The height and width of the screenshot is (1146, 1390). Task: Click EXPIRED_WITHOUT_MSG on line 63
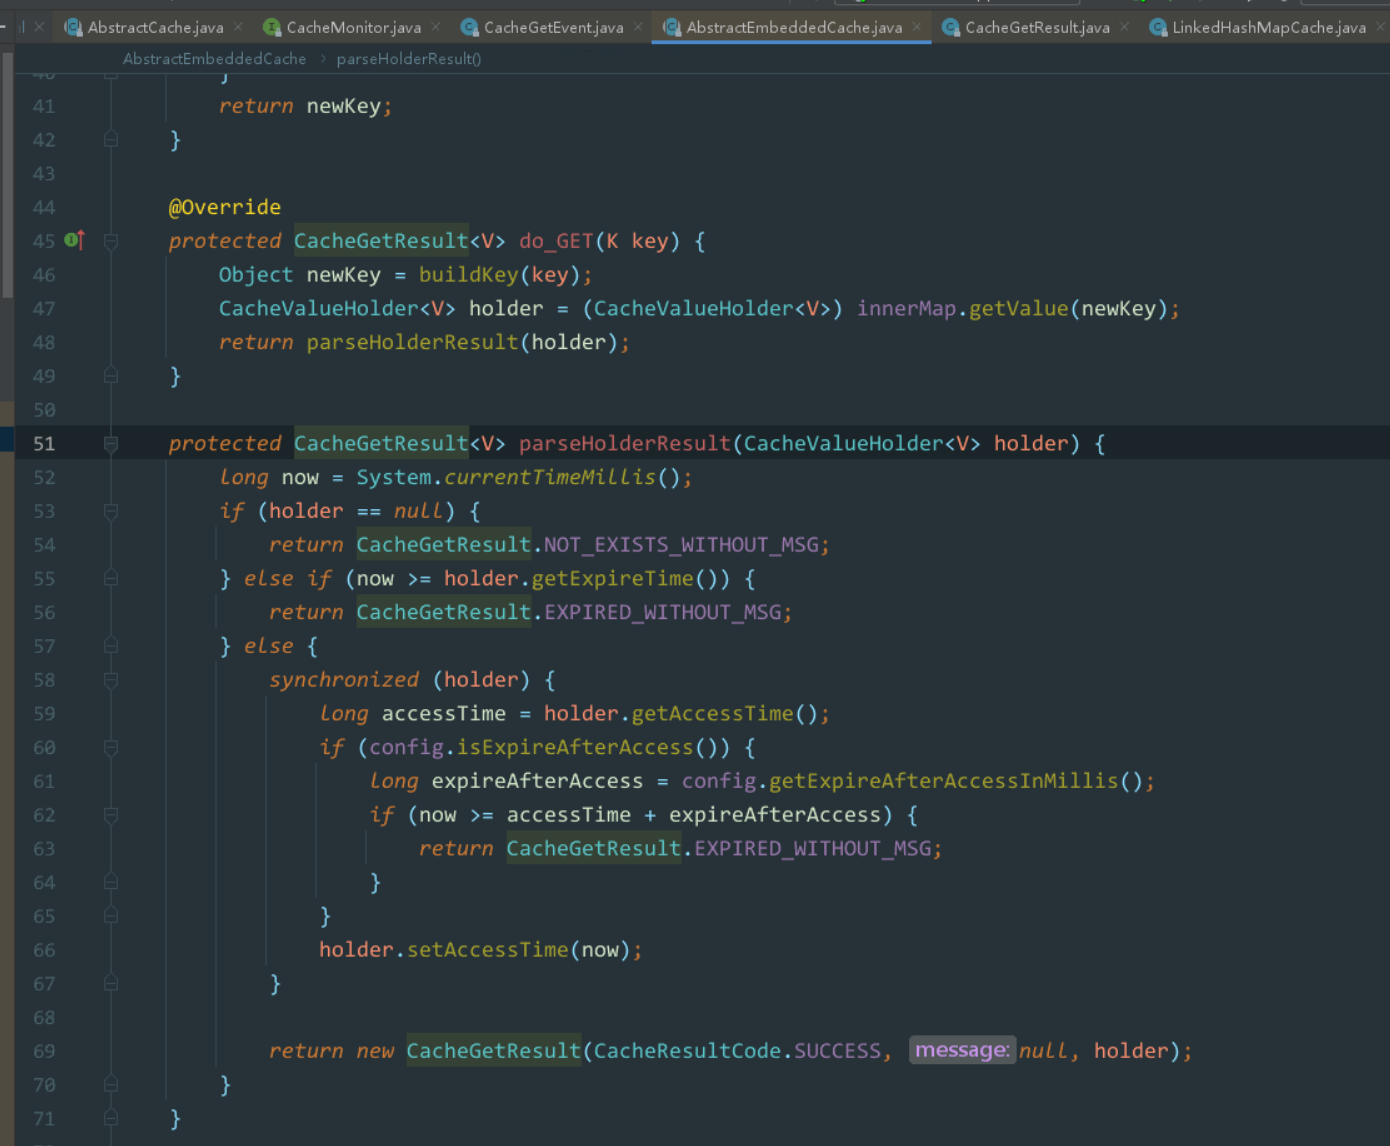[813, 848]
